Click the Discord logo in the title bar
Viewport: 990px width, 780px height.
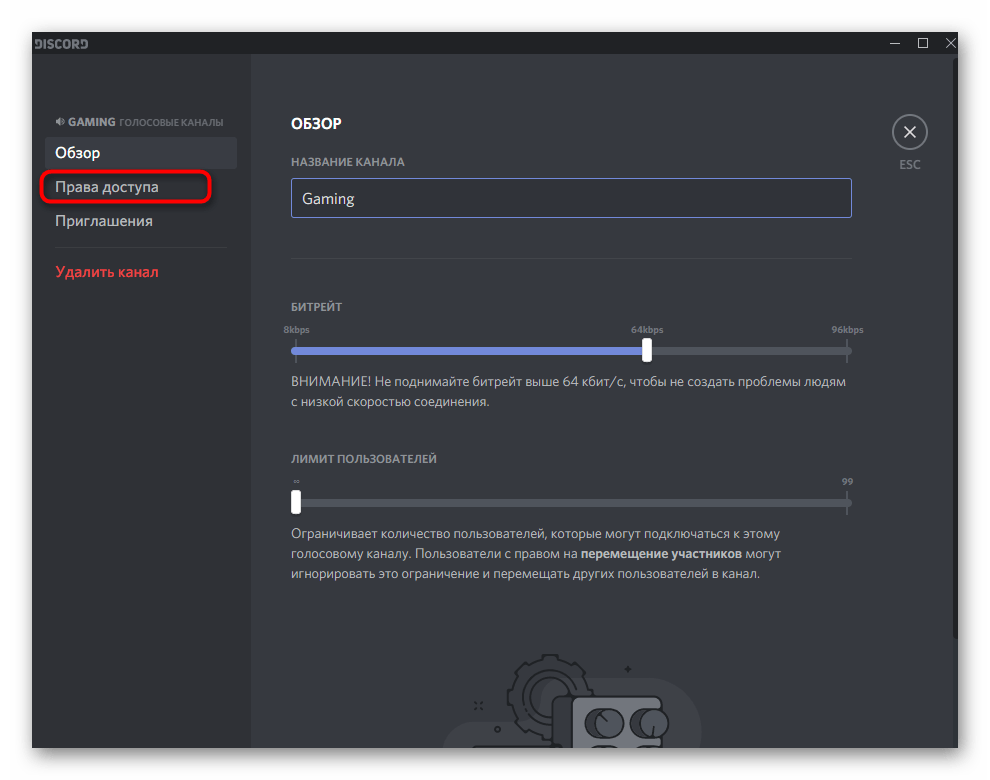(x=62, y=43)
